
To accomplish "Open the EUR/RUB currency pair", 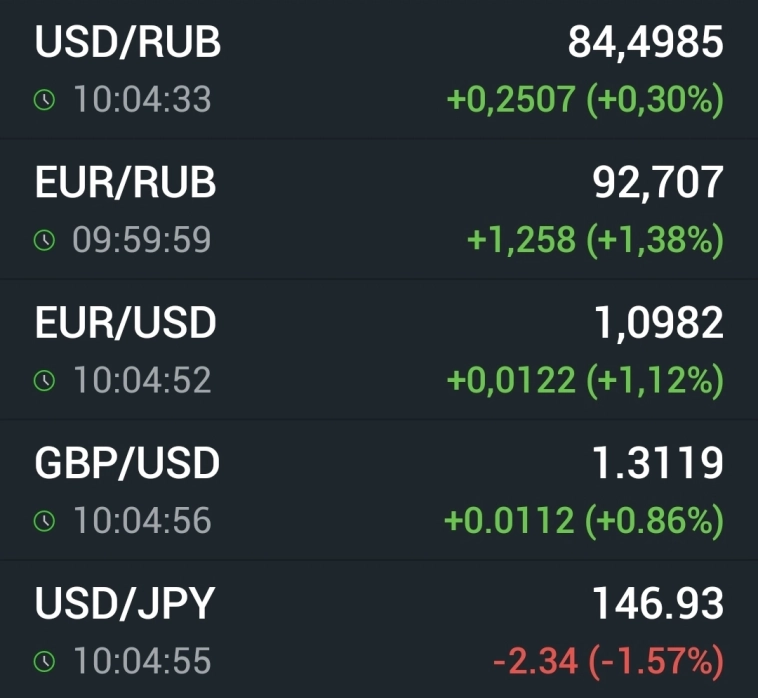I will (x=125, y=182).
